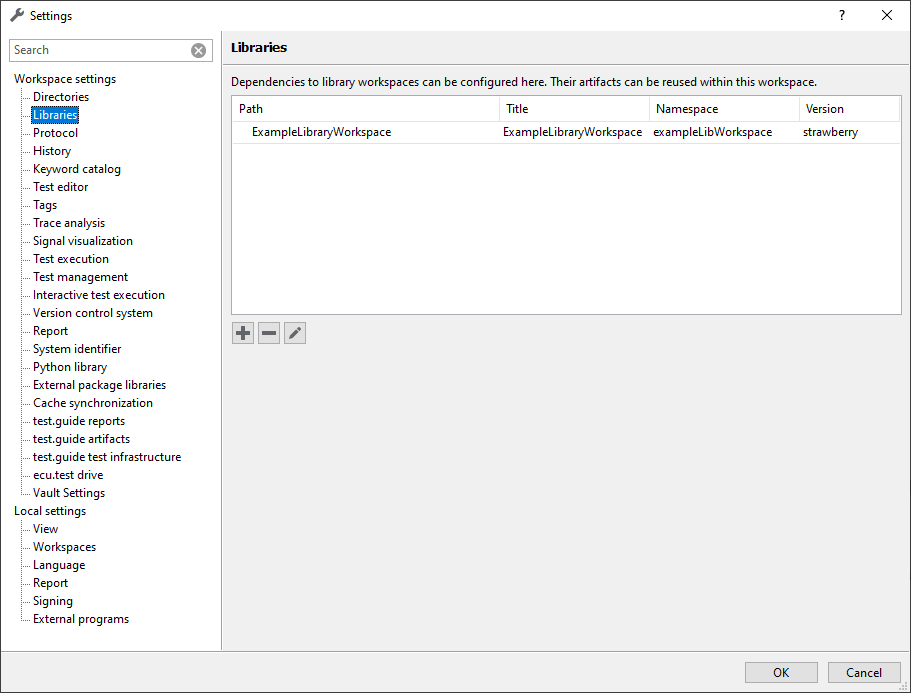Select Workspace settings in the tree
Viewport: 911px width, 693px height.
click(x=65, y=79)
